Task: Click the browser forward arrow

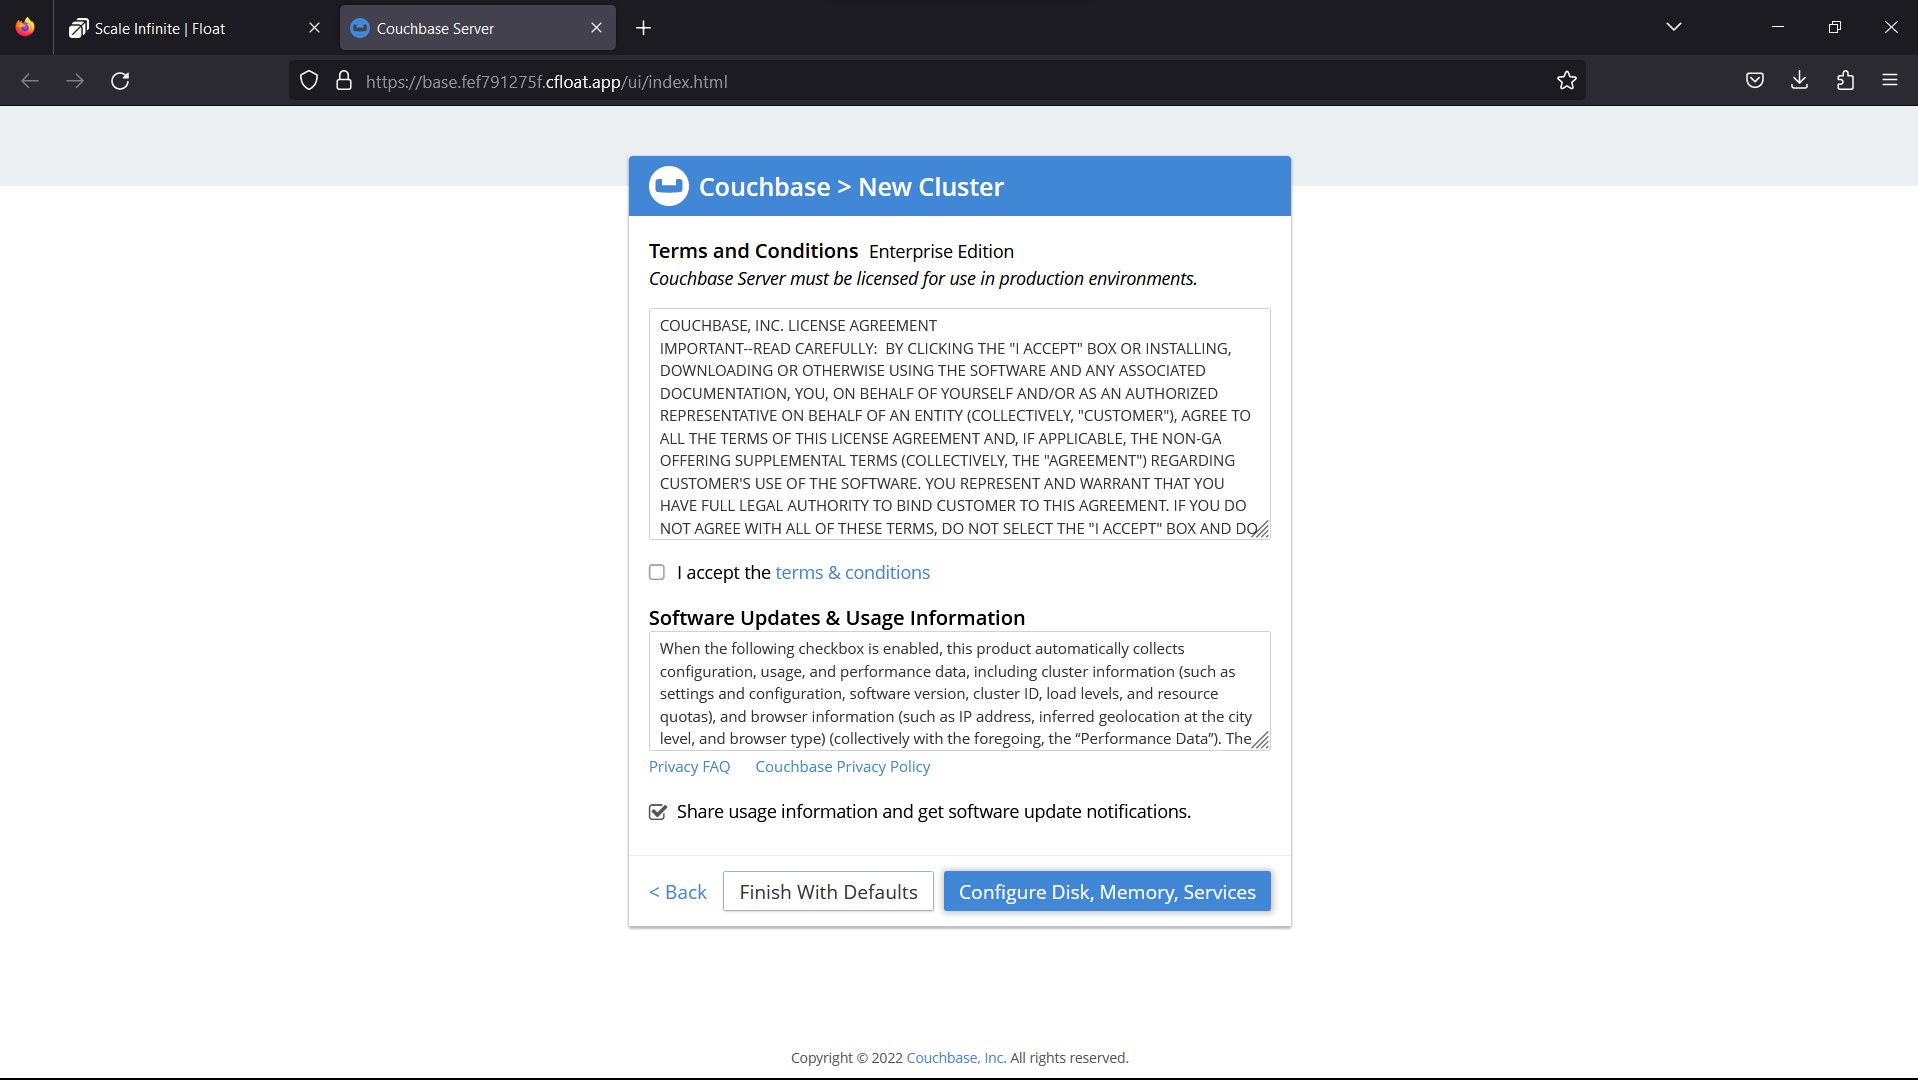Action: (75, 81)
